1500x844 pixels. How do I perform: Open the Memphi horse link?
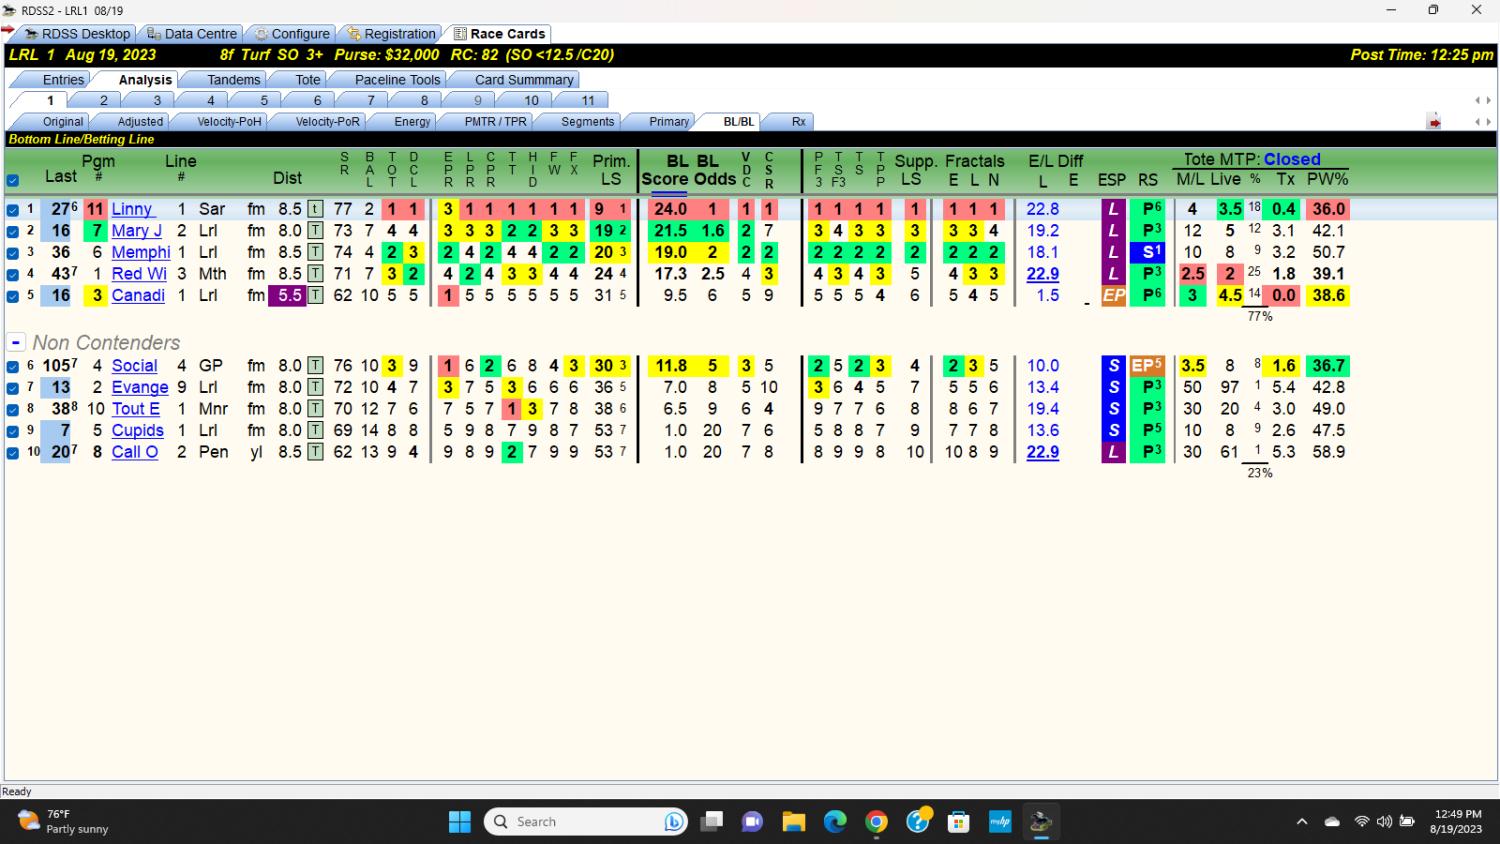click(x=141, y=252)
